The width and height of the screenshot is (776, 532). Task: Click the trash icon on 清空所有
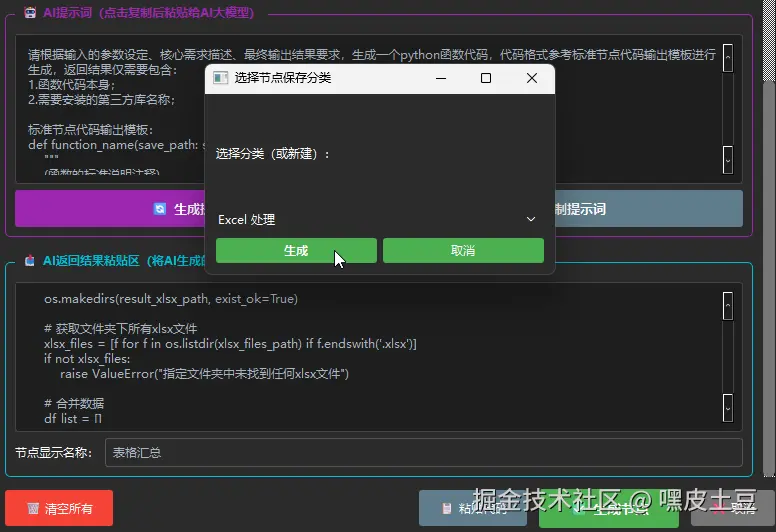[x=33, y=508]
